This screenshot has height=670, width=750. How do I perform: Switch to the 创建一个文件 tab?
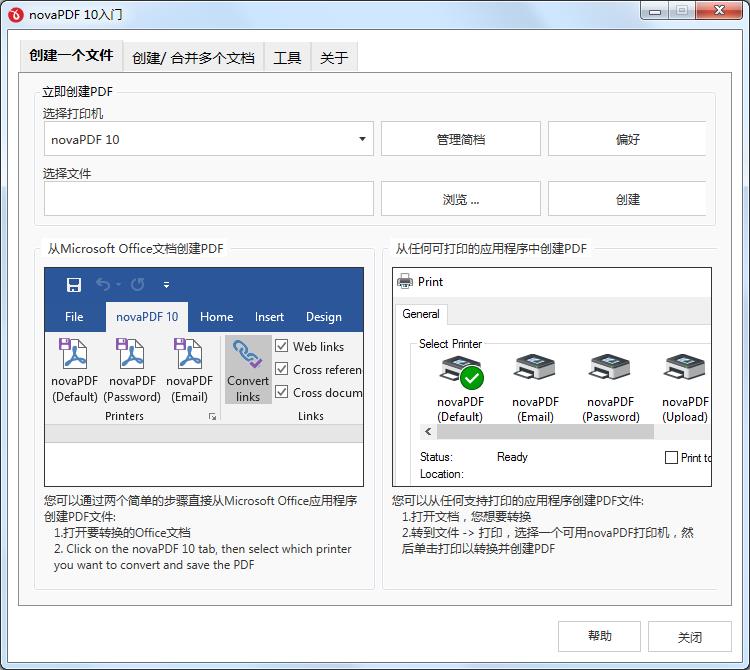pos(71,55)
